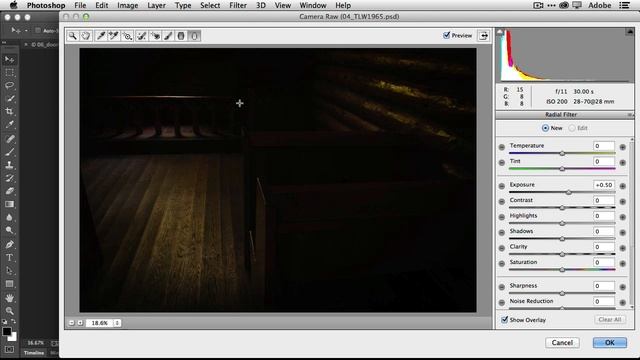Select the Adjustment Brush tool
This screenshot has height=360, width=640.
168,36
